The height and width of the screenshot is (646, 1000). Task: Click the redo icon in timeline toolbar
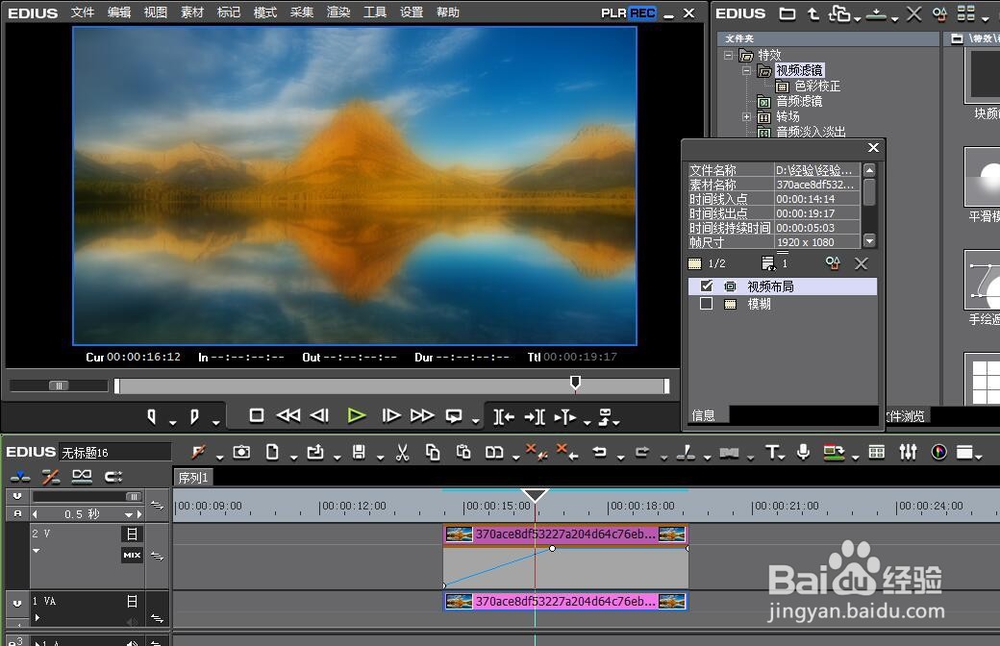click(642, 452)
